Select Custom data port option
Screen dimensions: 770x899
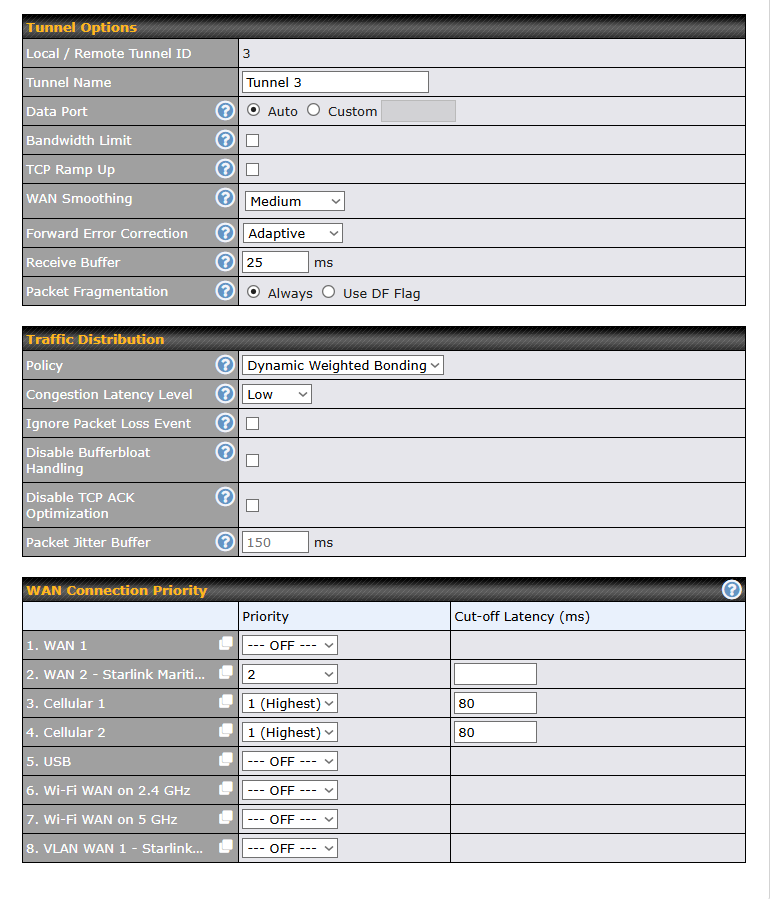click(314, 110)
